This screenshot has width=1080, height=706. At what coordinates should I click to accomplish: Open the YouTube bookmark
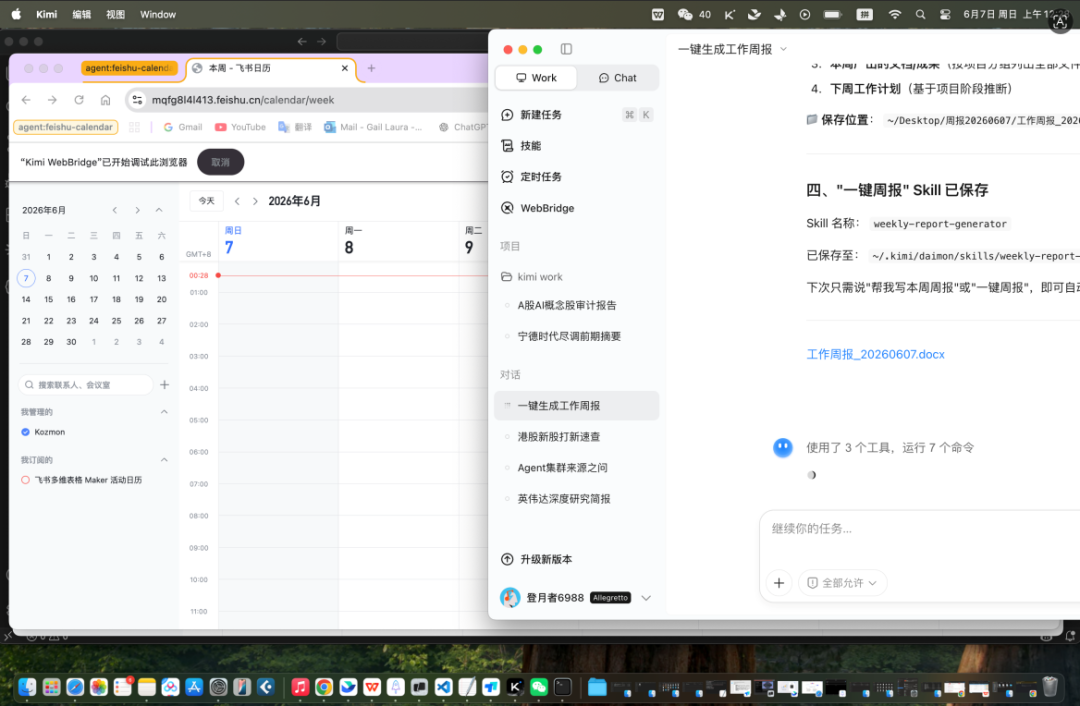[x=240, y=127]
